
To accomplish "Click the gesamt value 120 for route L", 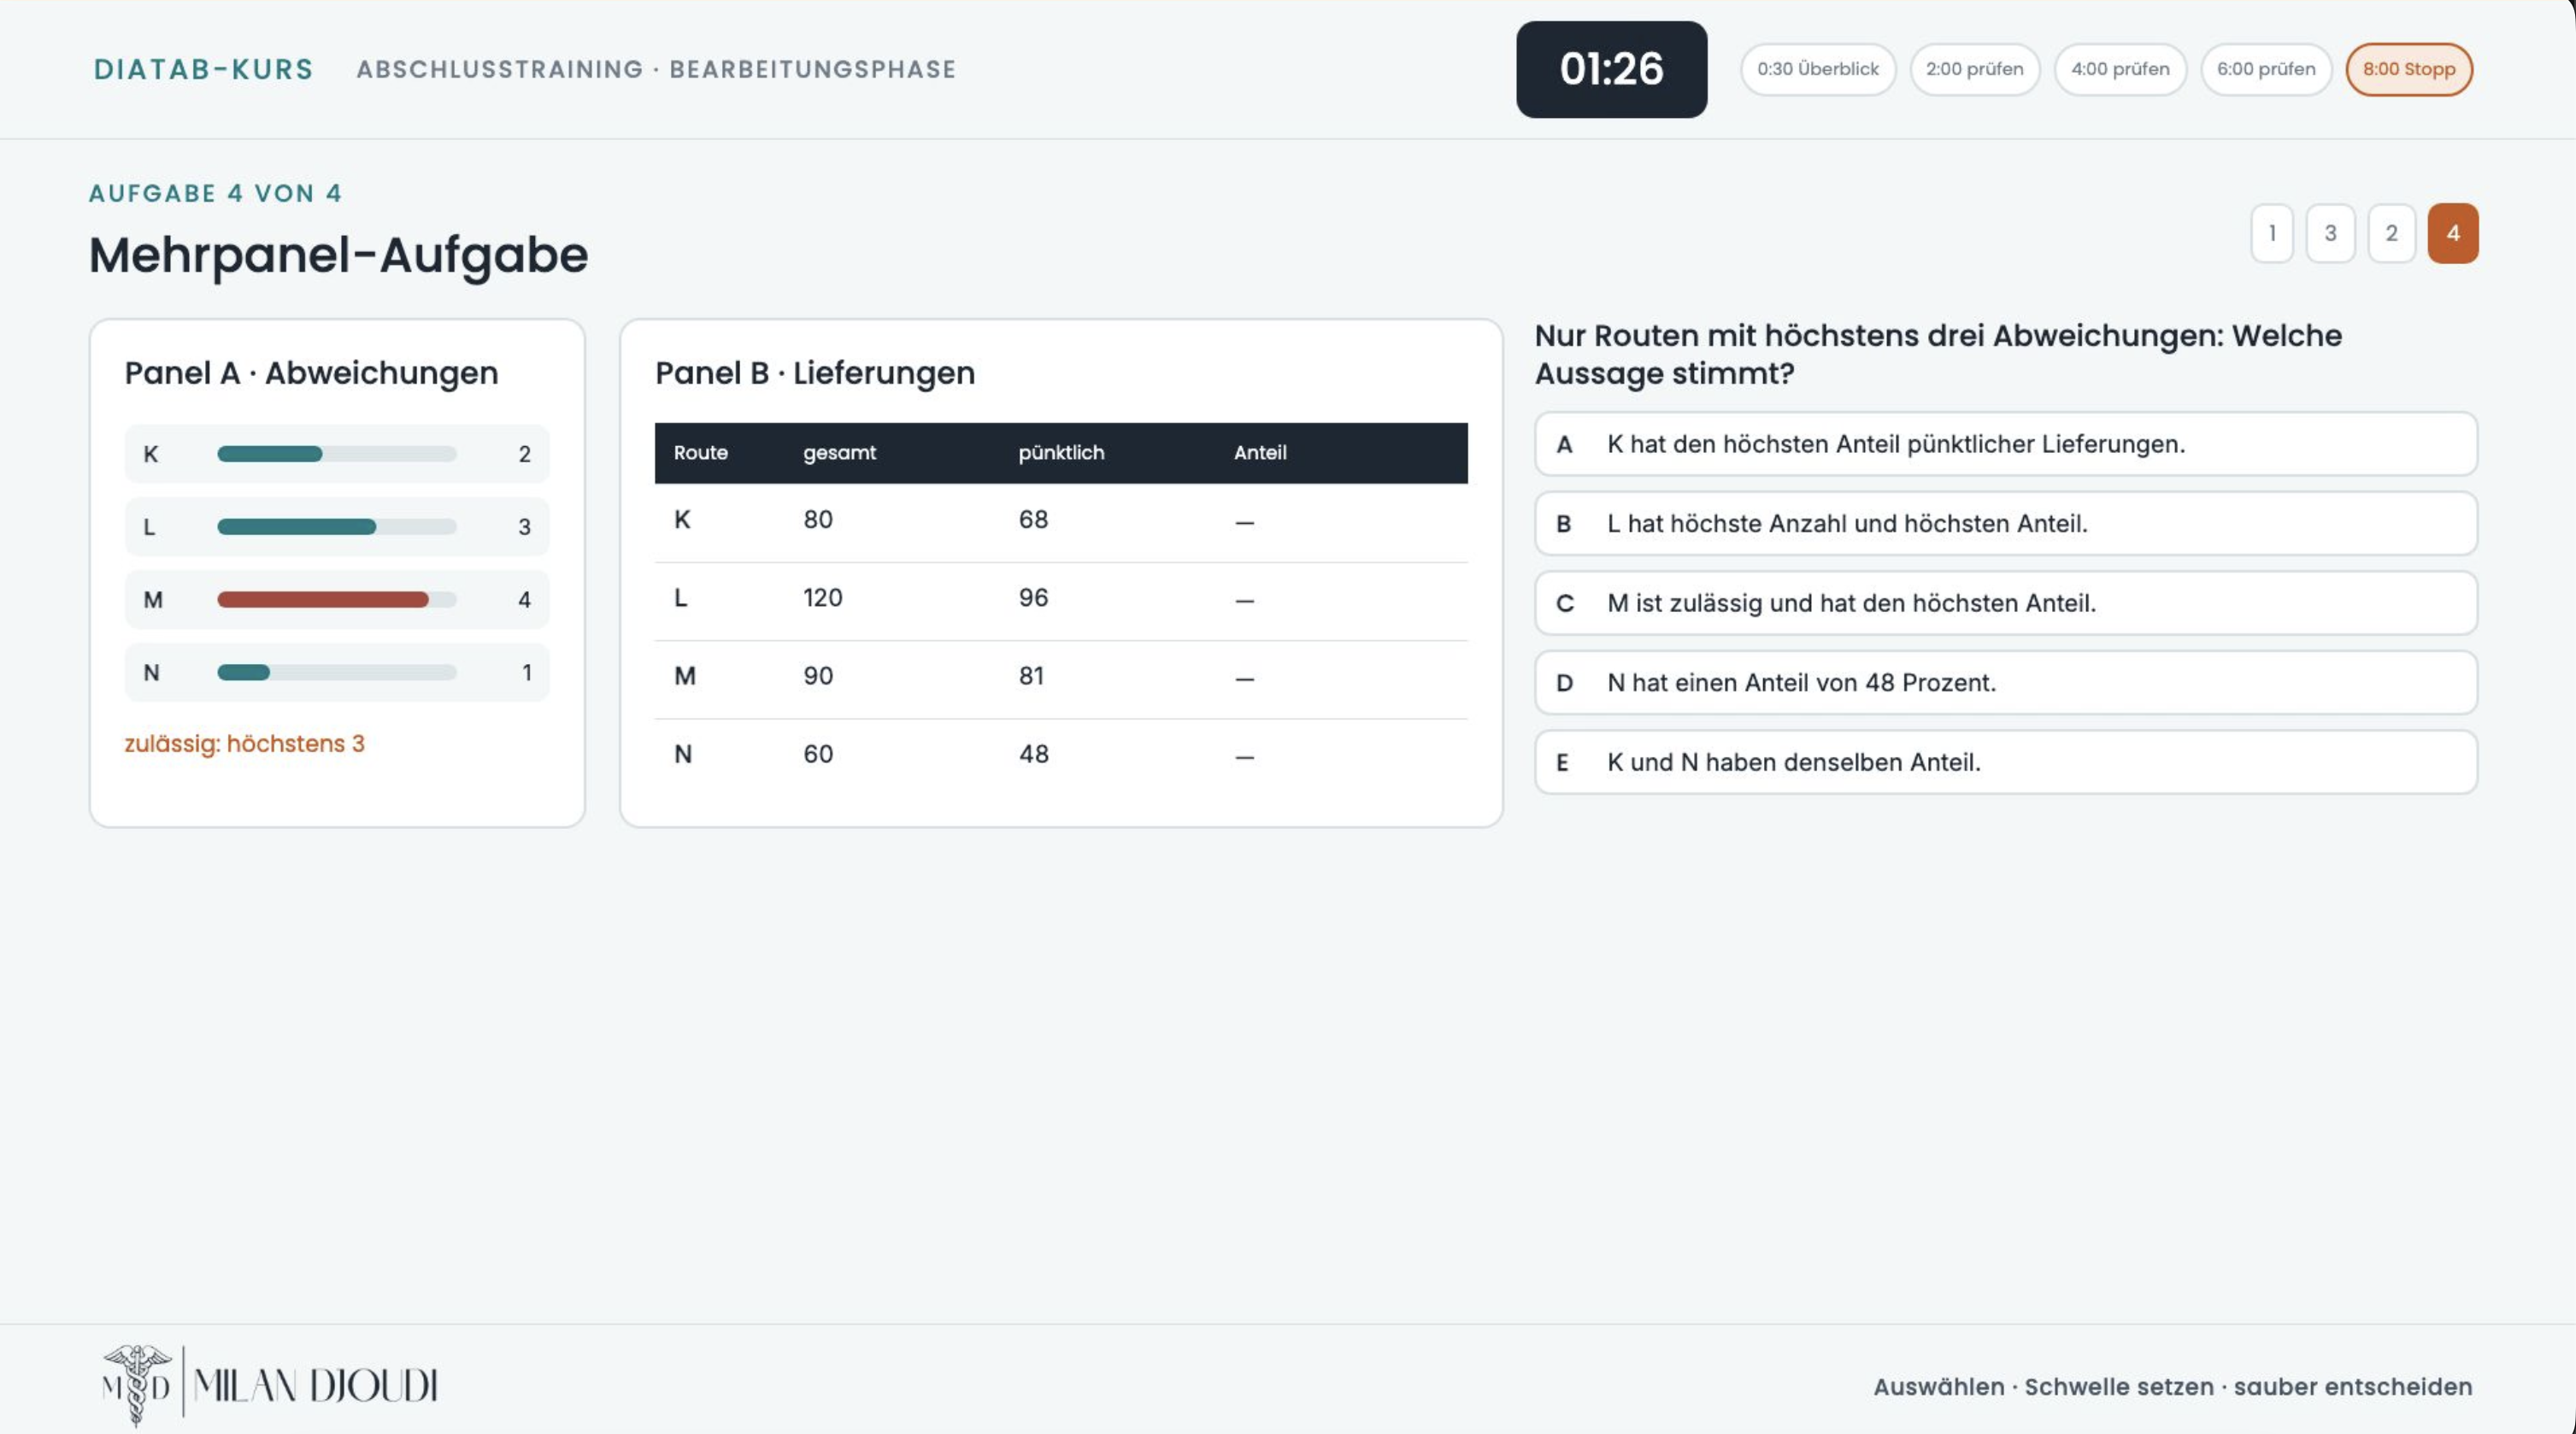I will (x=822, y=597).
